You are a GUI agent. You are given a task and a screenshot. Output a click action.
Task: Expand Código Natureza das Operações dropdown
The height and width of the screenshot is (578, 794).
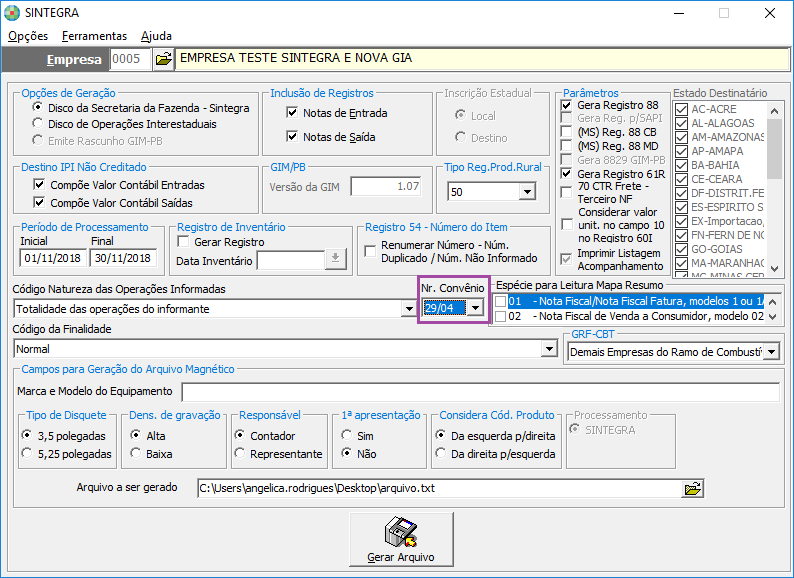click(409, 309)
